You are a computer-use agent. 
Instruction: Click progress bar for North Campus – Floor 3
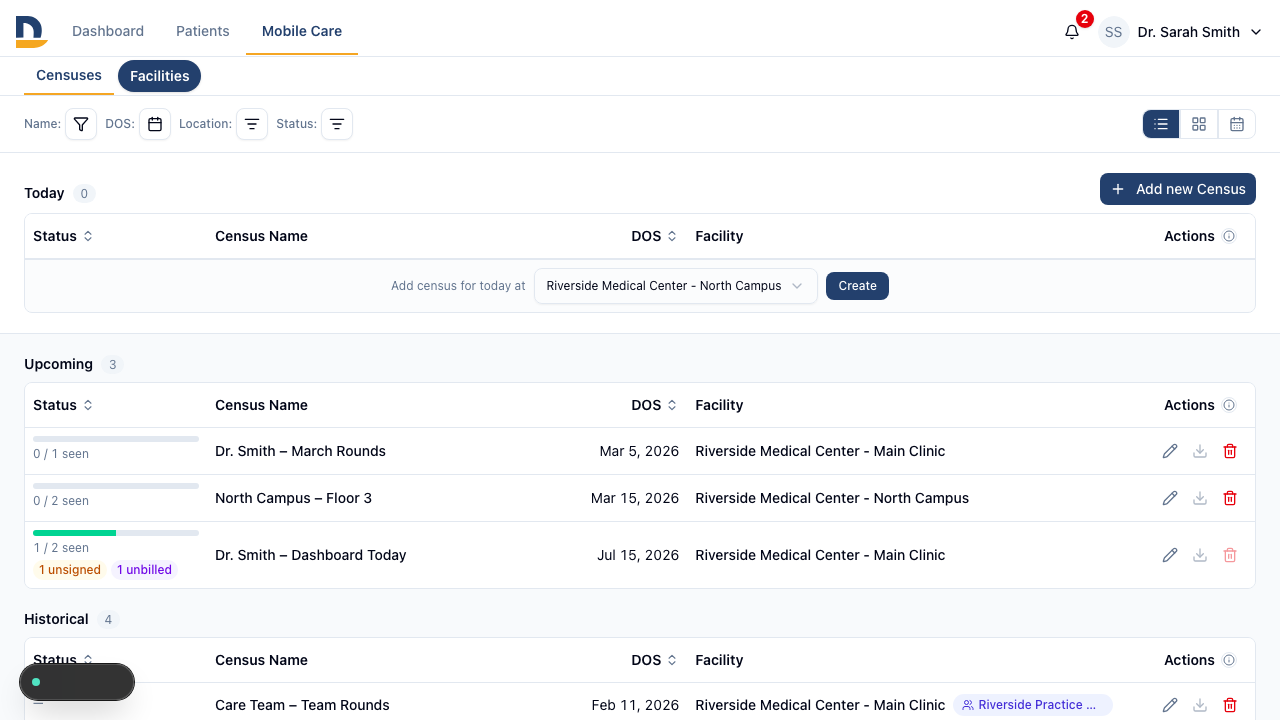point(116,486)
